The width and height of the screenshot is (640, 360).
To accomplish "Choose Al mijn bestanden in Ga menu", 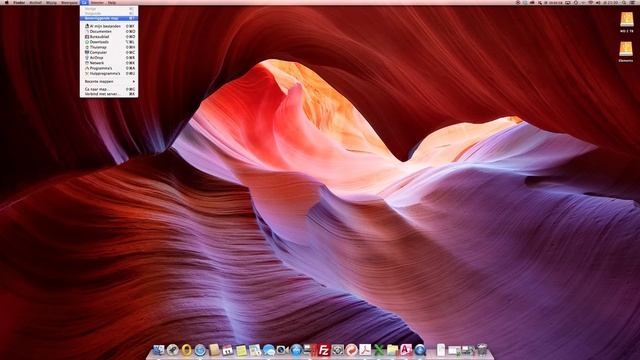I will (109, 26).
